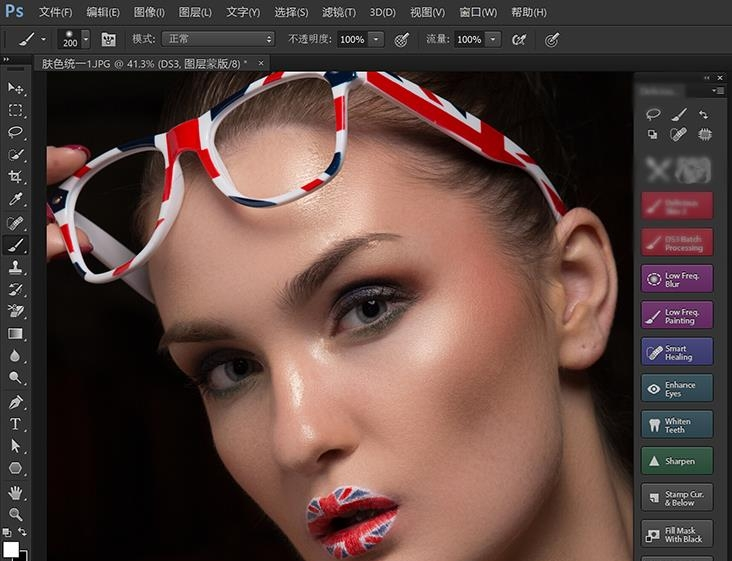The image size is (732, 561).
Task: Open the 滤镜(T) menu
Action: click(x=339, y=12)
